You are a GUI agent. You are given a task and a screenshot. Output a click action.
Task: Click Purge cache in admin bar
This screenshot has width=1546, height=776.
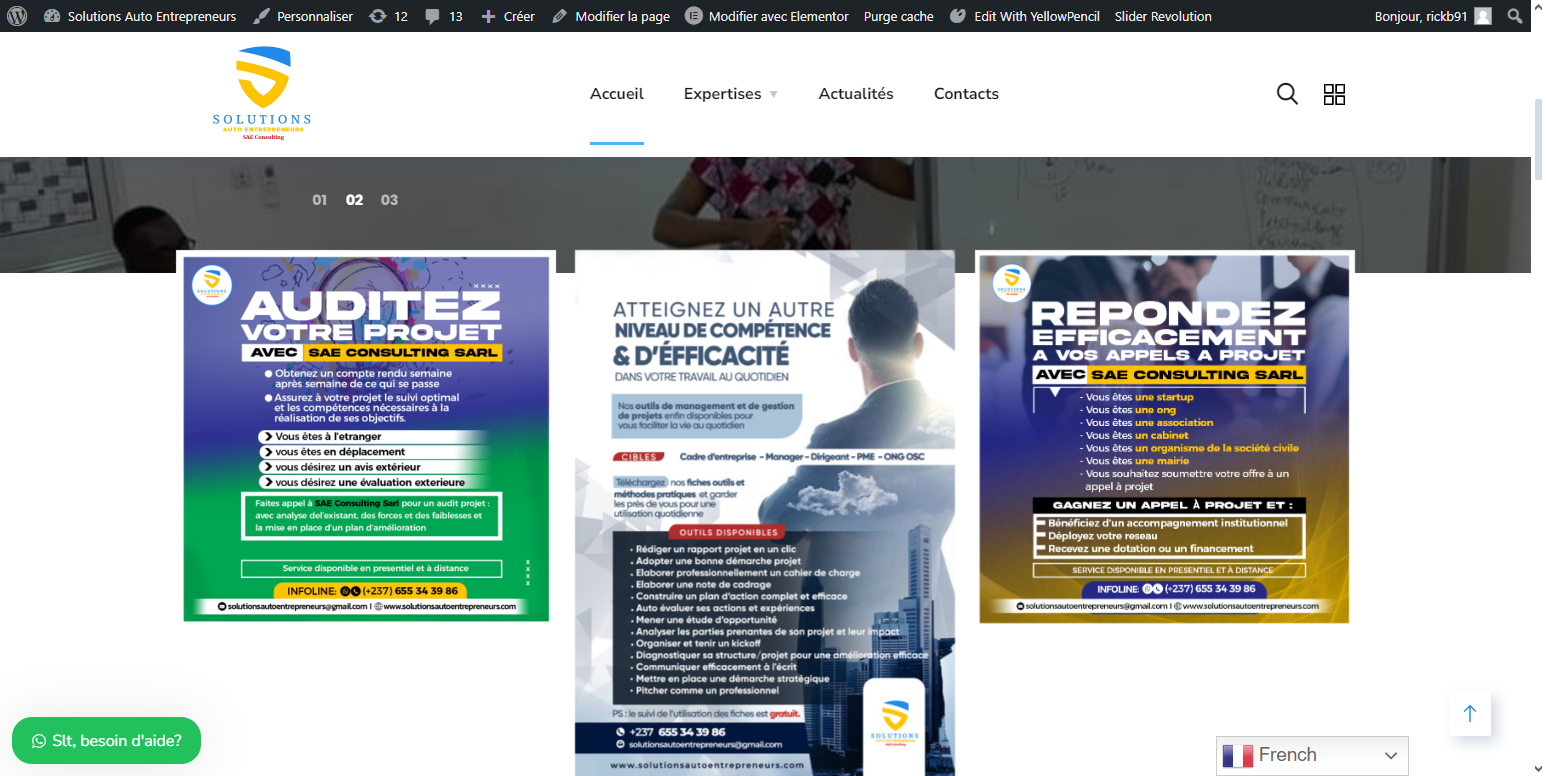point(898,16)
